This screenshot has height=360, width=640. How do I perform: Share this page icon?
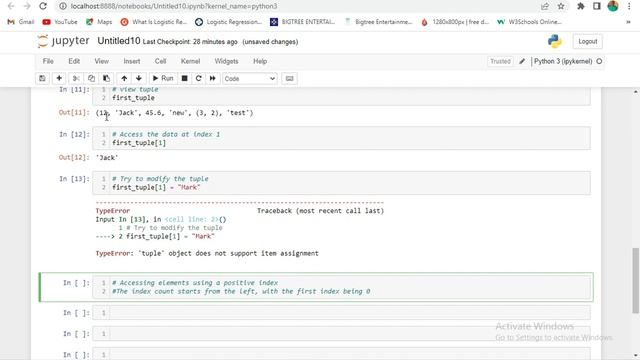[545, 6]
